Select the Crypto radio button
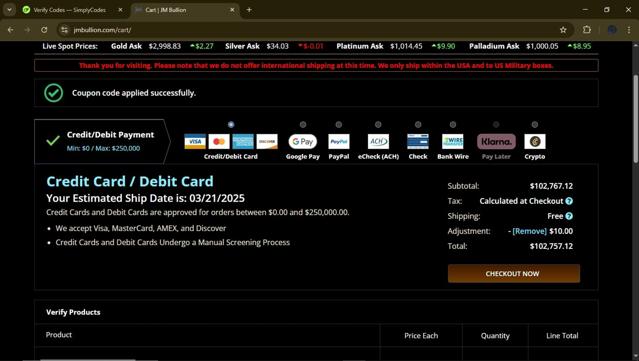Image resolution: width=639 pixels, height=361 pixels. 535,124
